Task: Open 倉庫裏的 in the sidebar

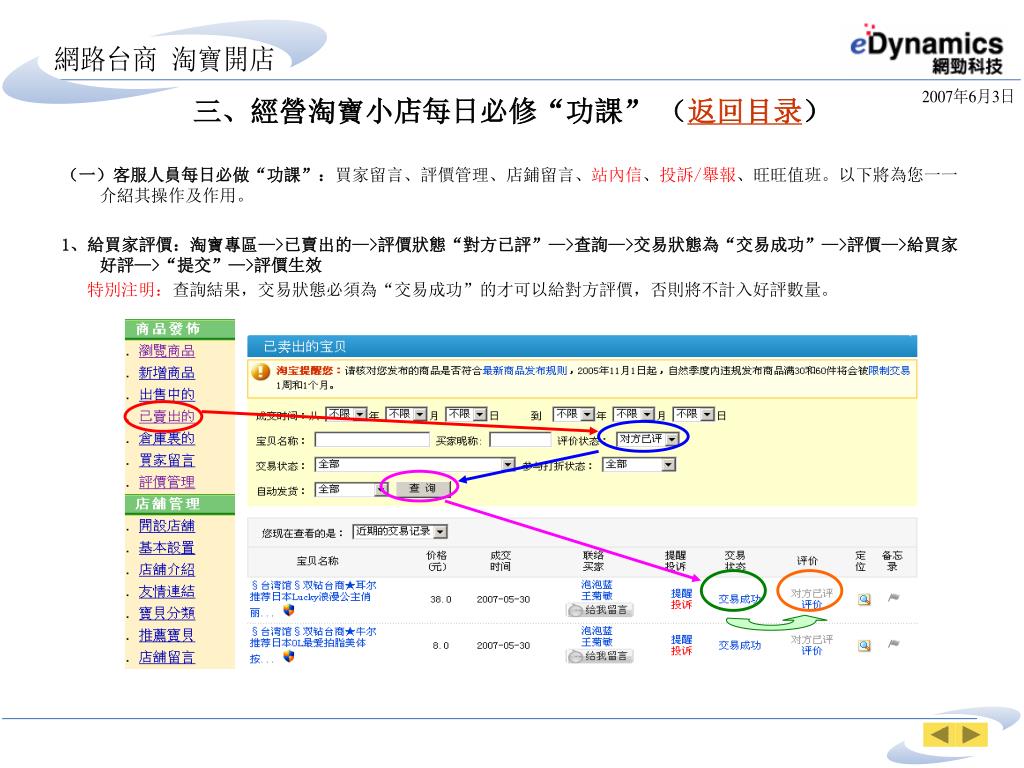Action: pyautogui.click(x=167, y=438)
